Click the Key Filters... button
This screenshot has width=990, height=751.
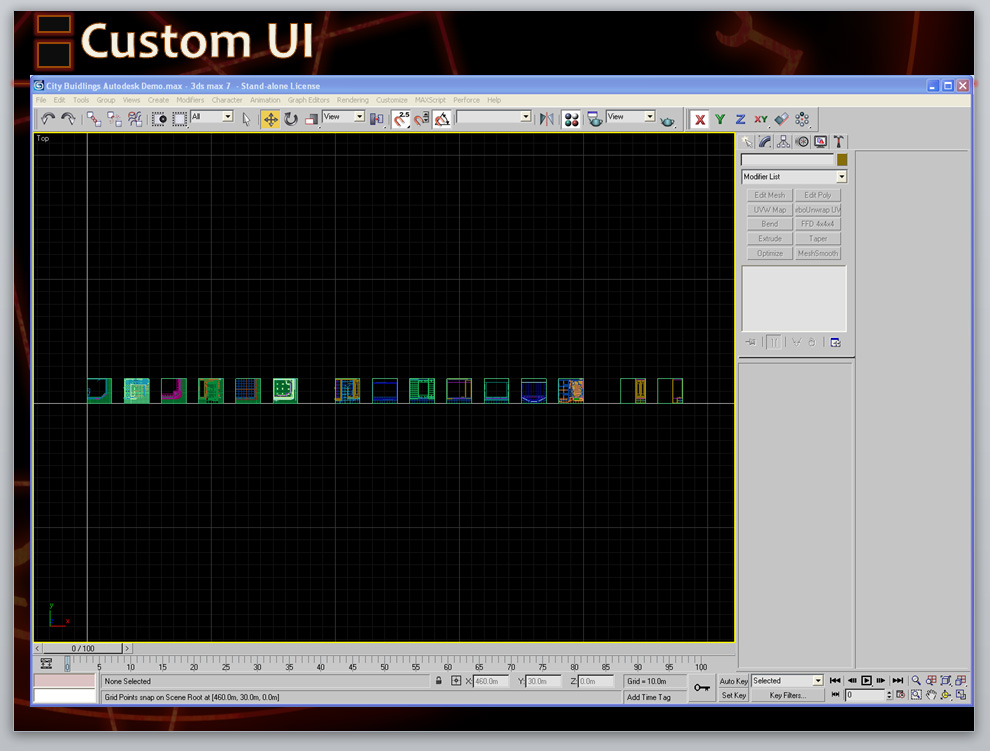[787, 695]
